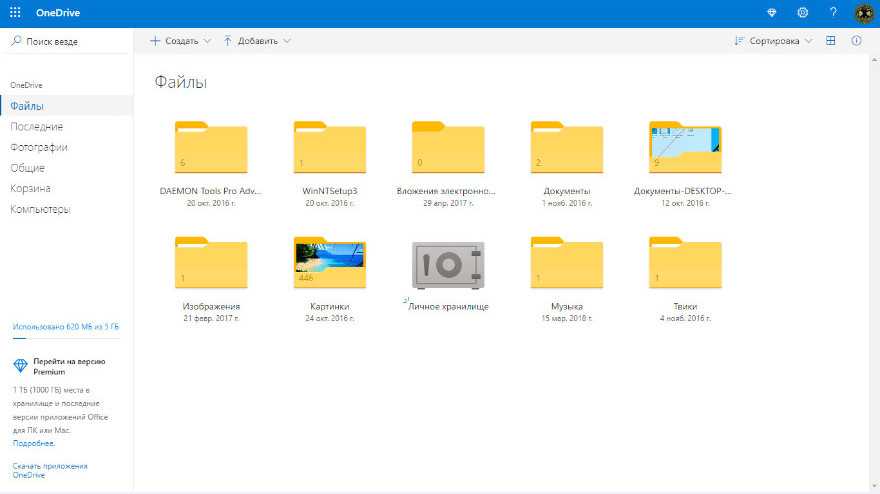Screen dimensions: 880x494
Task: Open the account profile avatar
Action: point(865,12)
